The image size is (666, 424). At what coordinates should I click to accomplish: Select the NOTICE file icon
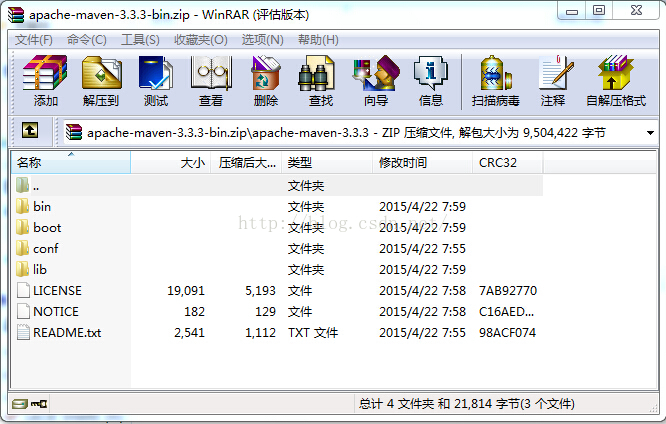[23, 311]
